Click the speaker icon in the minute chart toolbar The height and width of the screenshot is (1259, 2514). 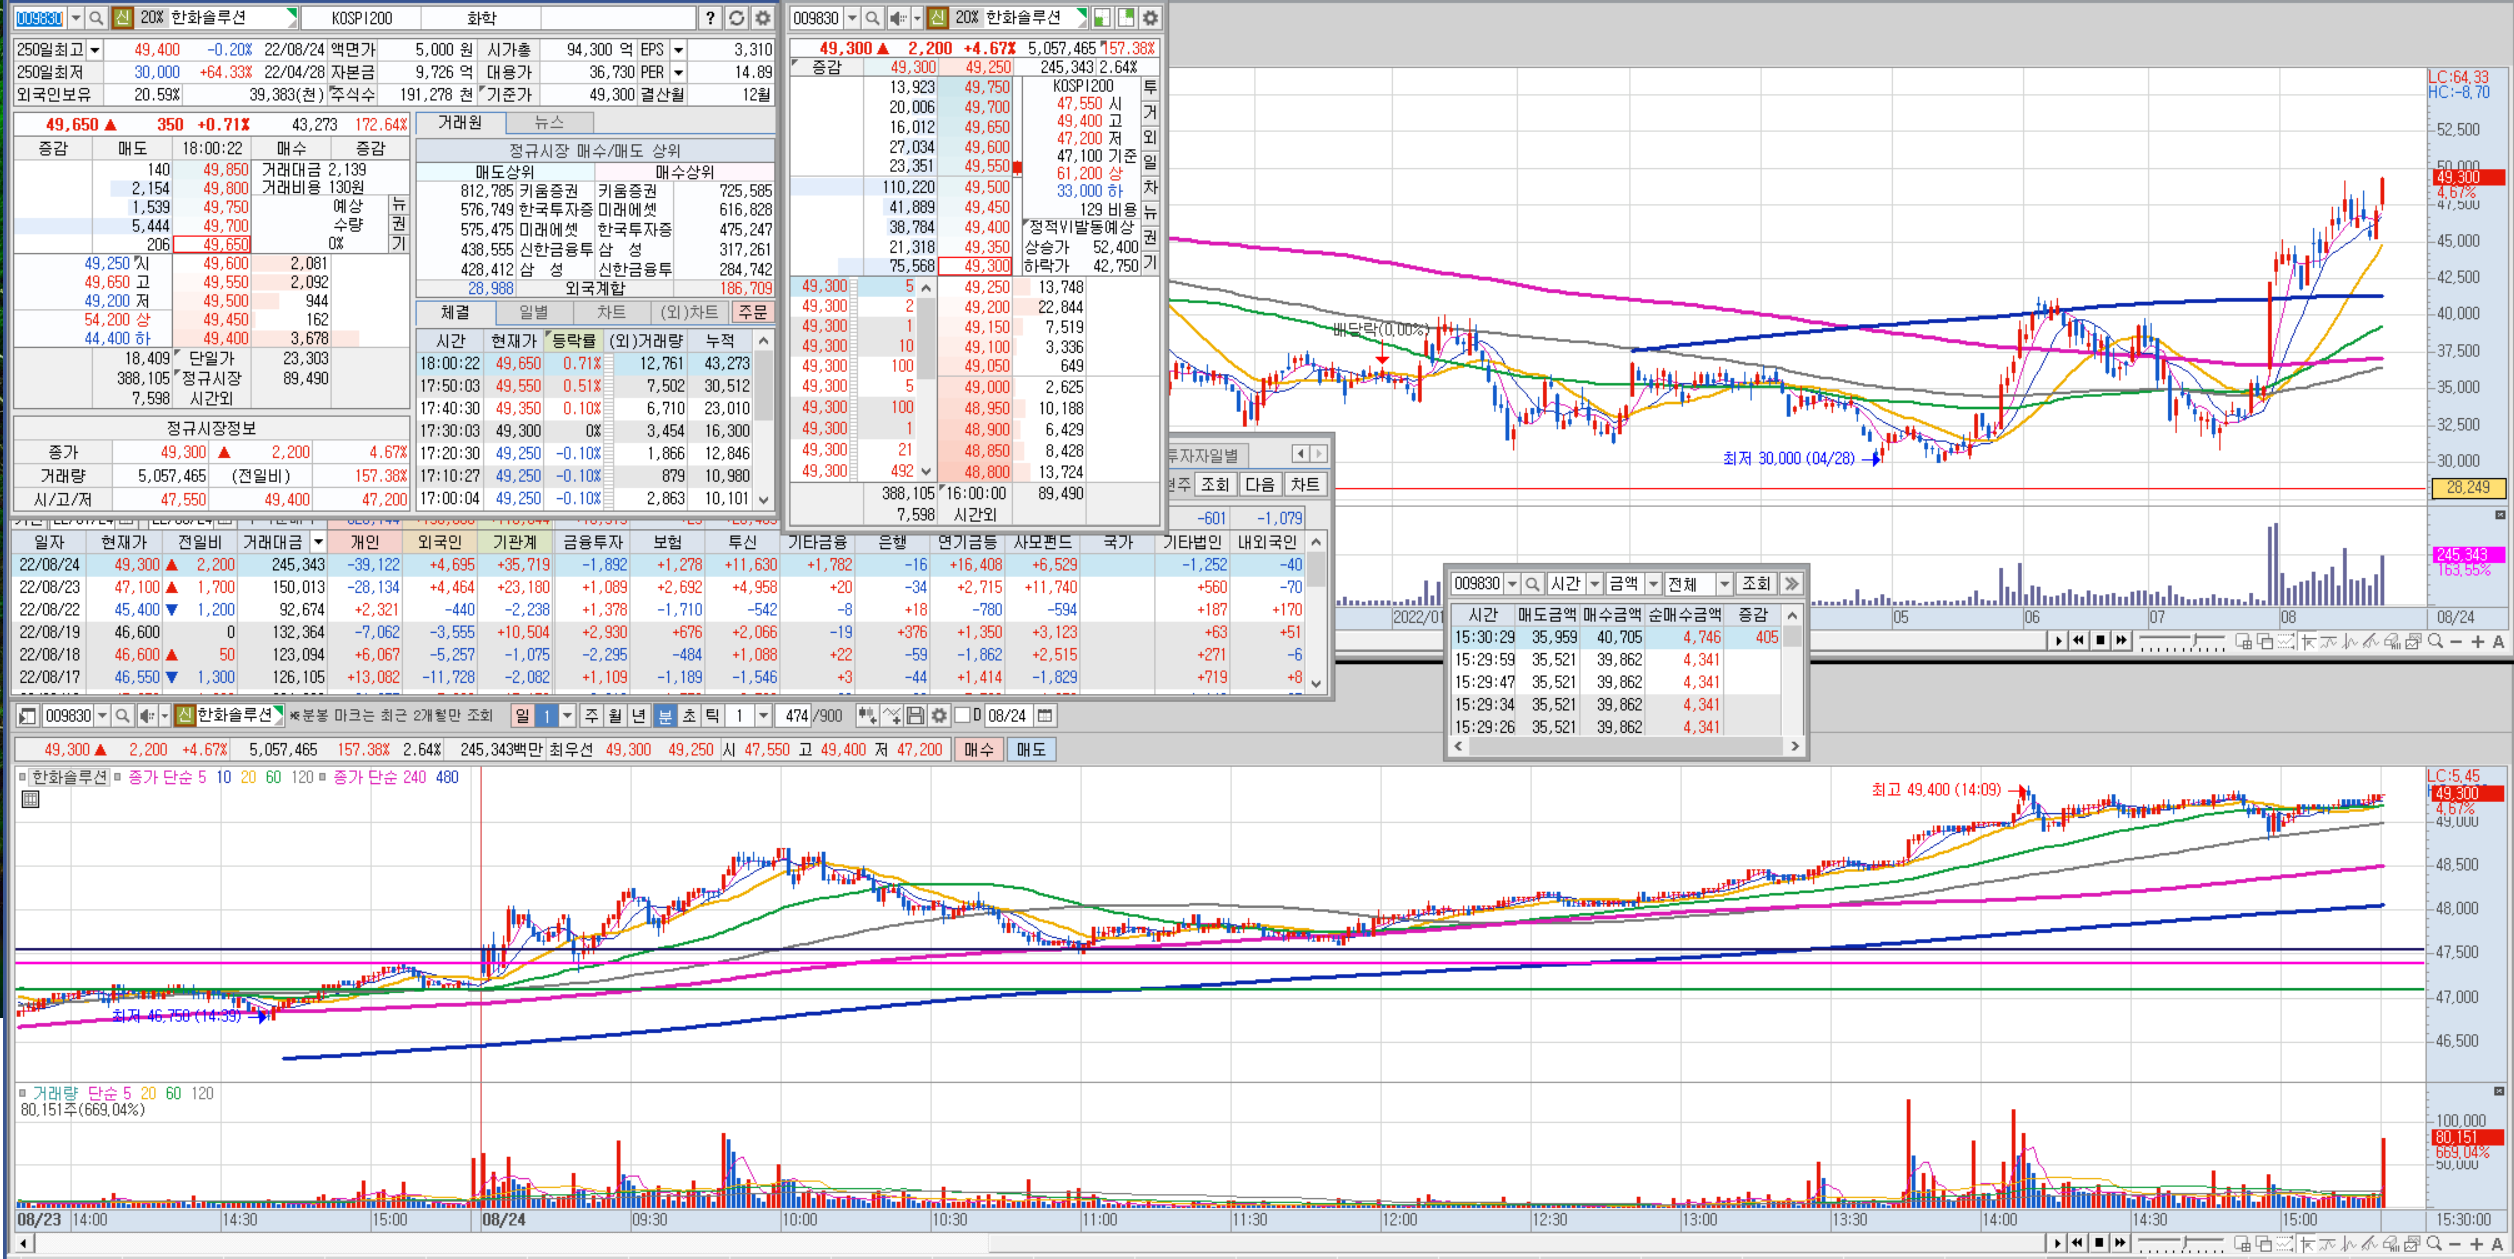coord(147,716)
